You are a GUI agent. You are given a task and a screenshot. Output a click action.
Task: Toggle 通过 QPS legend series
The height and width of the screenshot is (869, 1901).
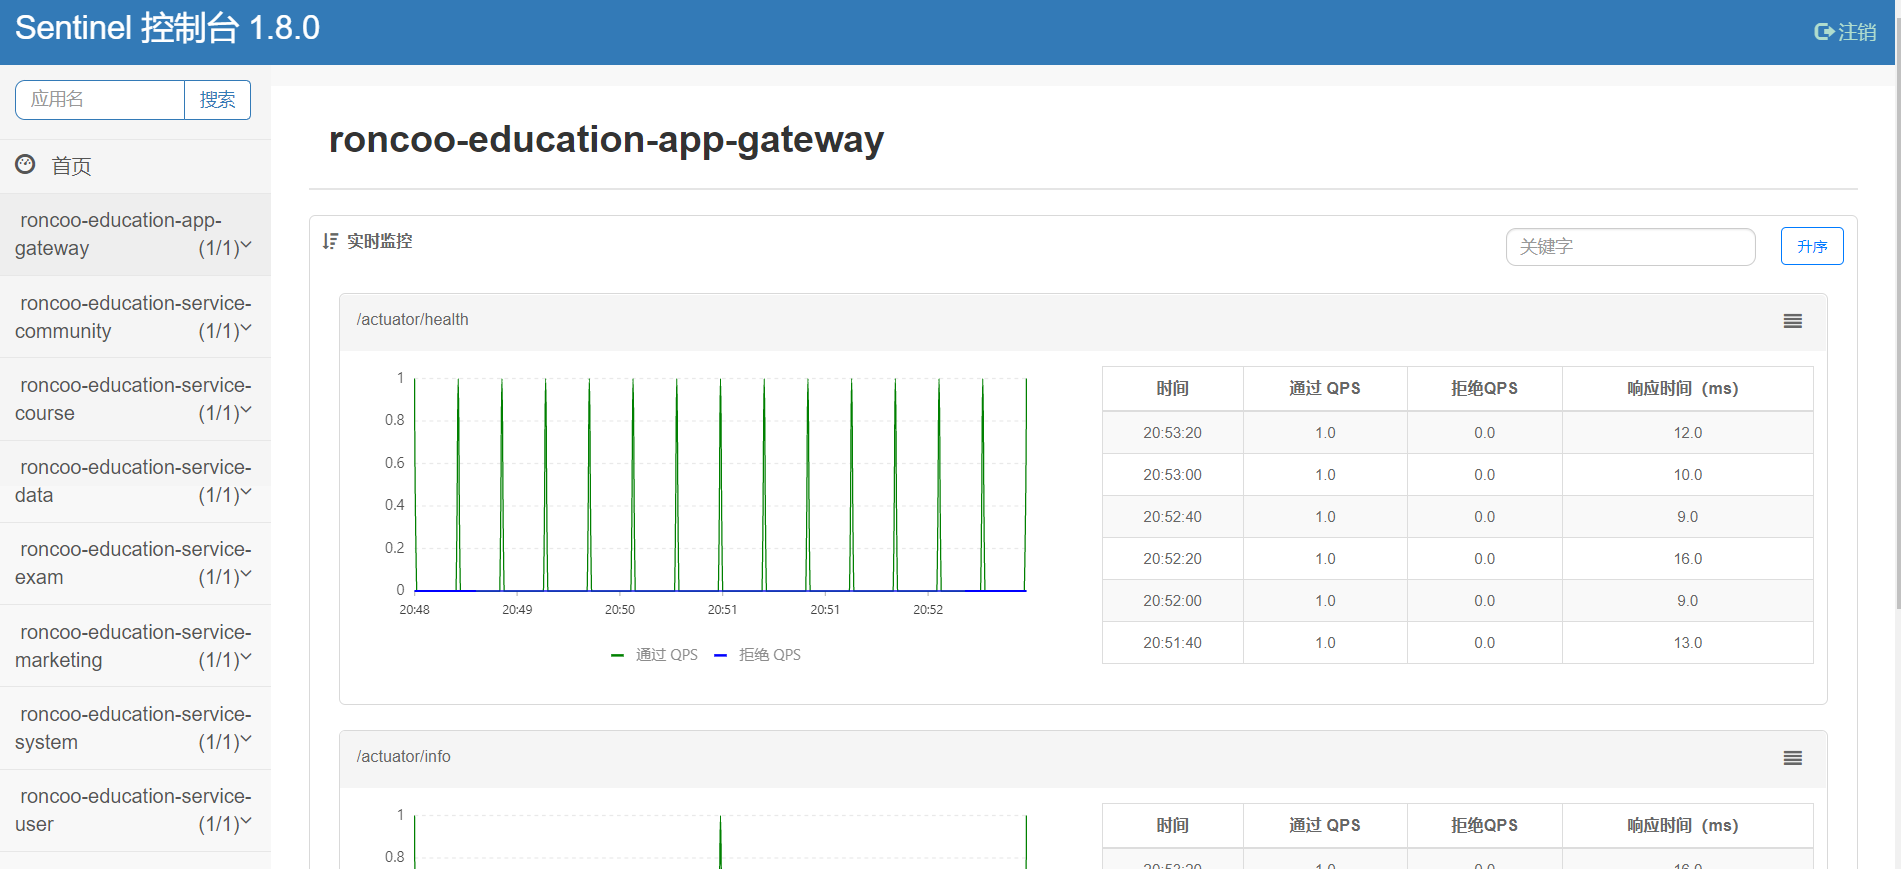click(x=655, y=655)
